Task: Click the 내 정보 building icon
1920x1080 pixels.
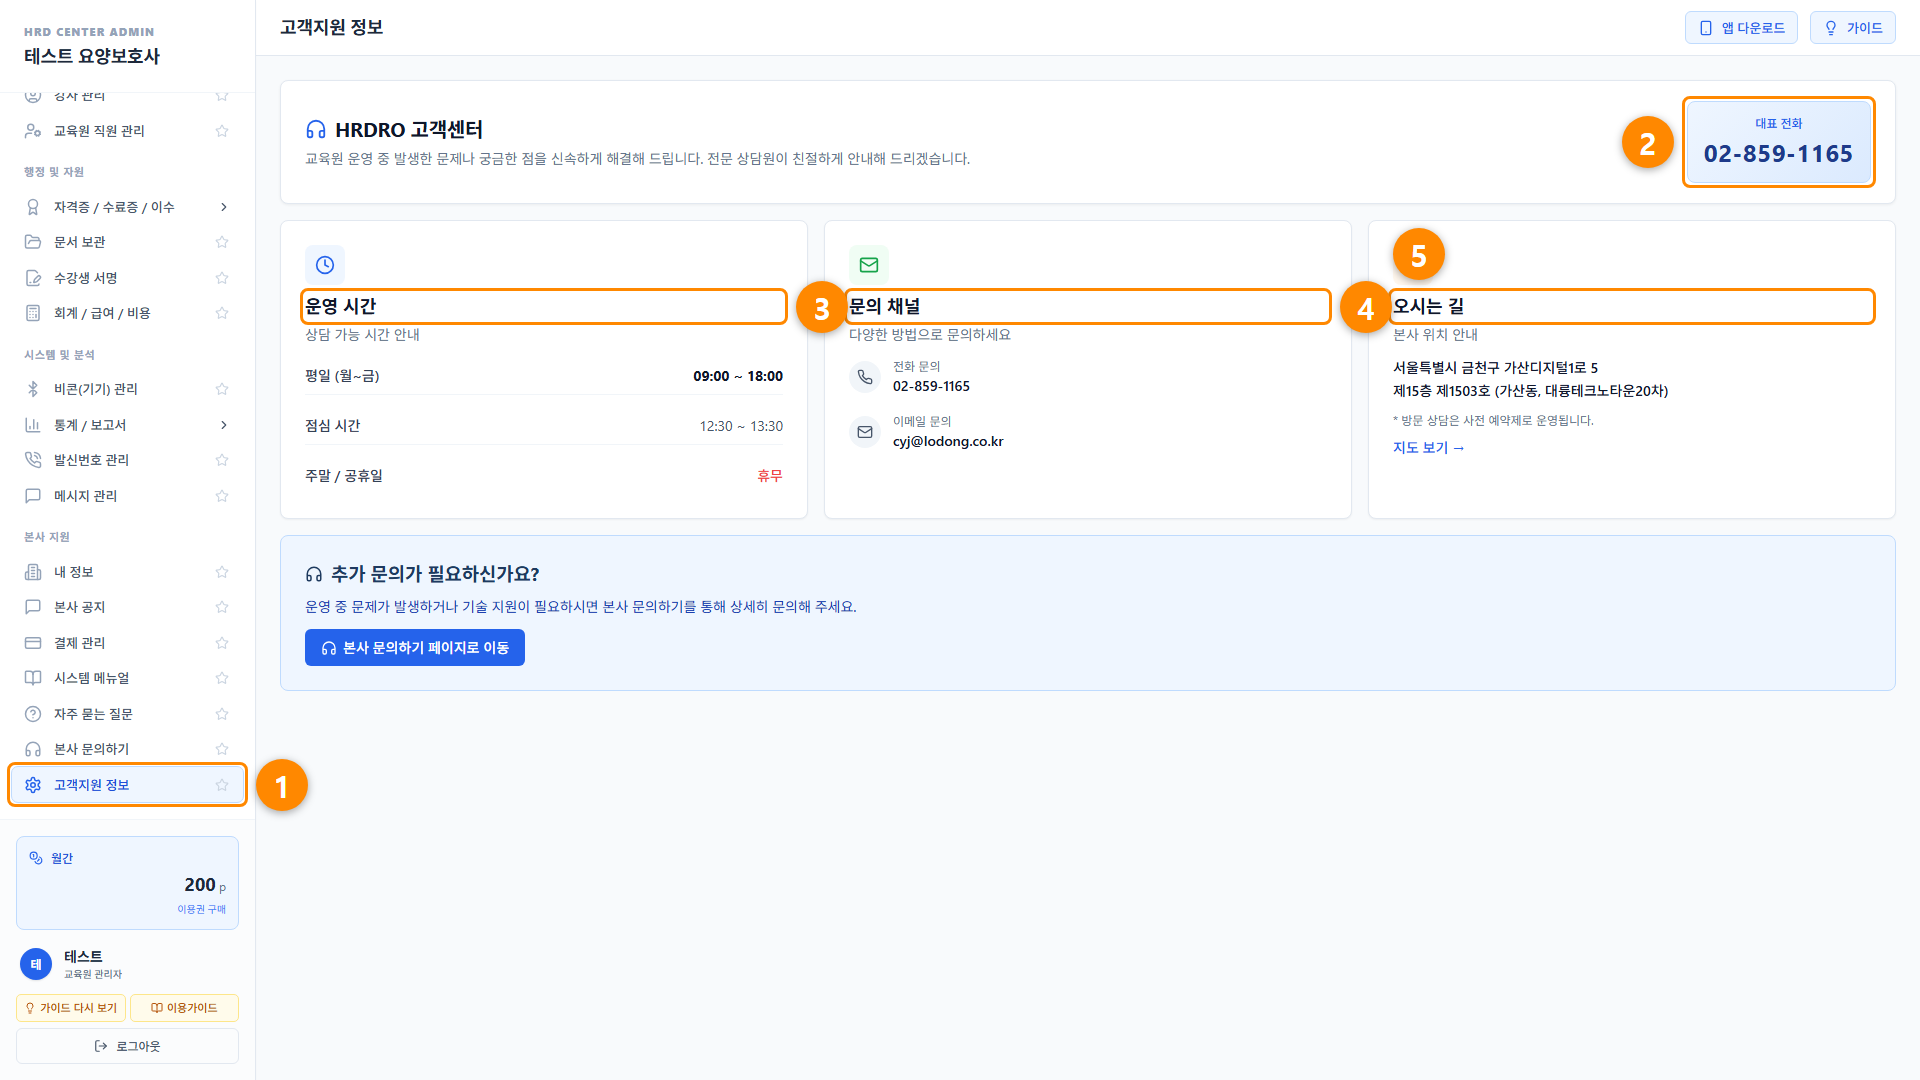Action: (x=33, y=572)
